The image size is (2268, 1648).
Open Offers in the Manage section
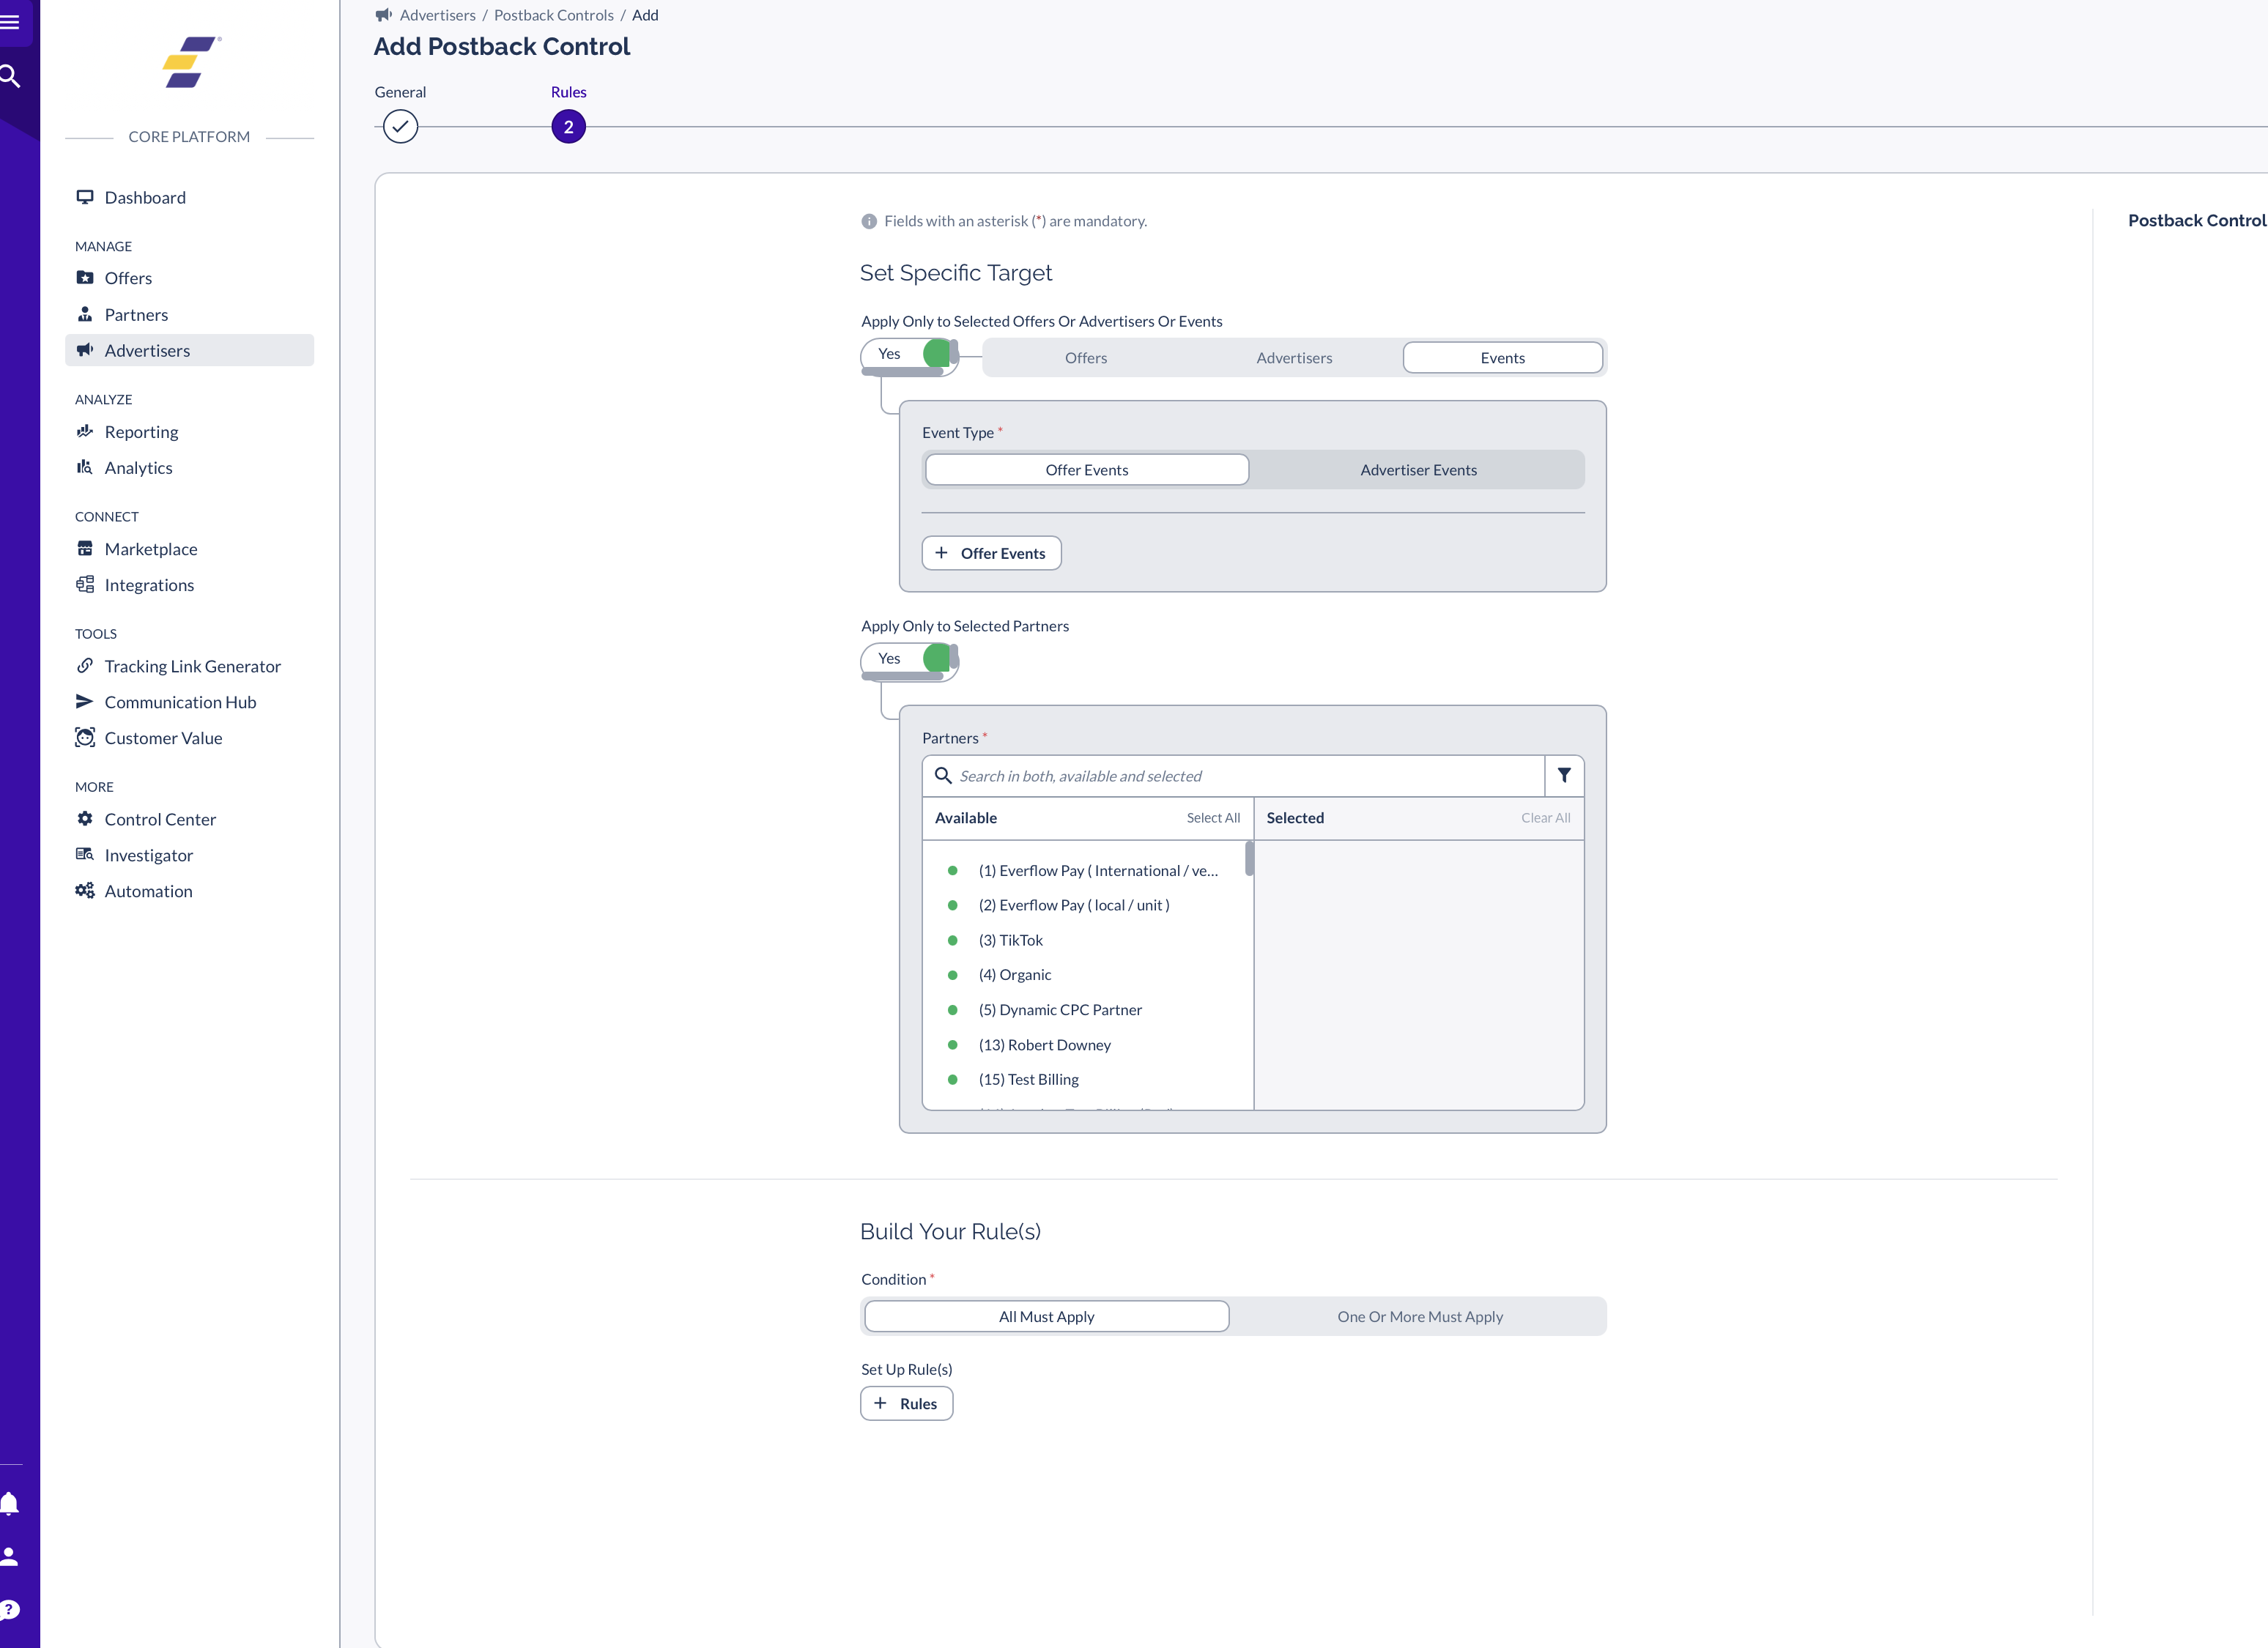click(189, 278)
